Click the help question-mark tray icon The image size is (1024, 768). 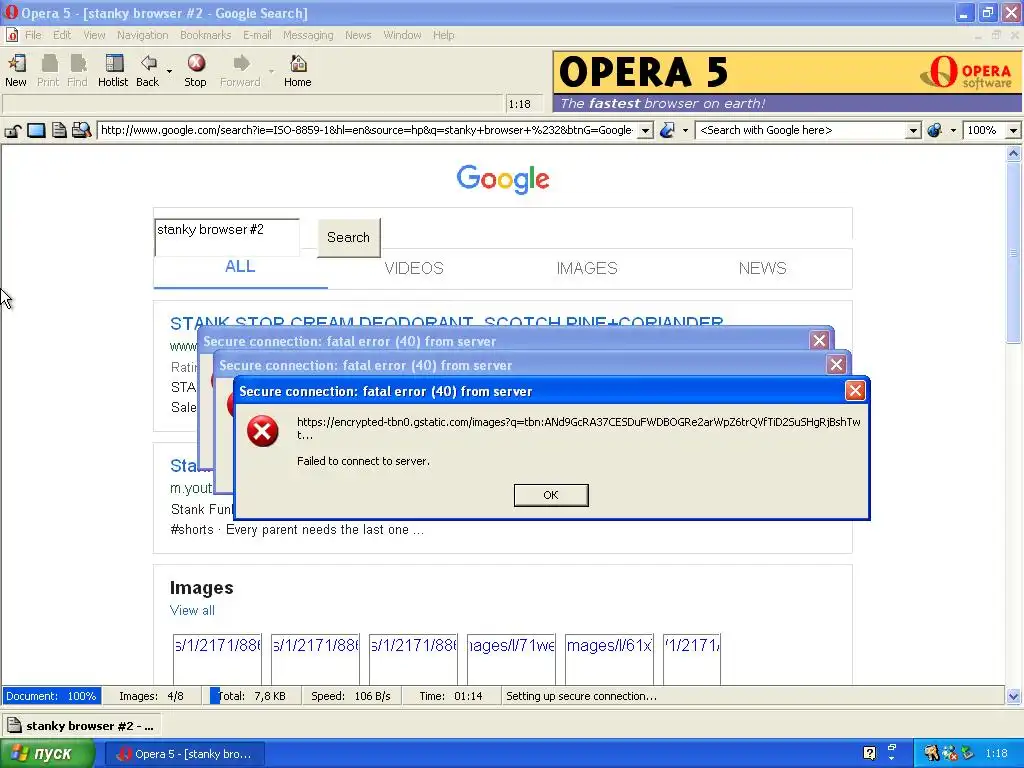869,753
